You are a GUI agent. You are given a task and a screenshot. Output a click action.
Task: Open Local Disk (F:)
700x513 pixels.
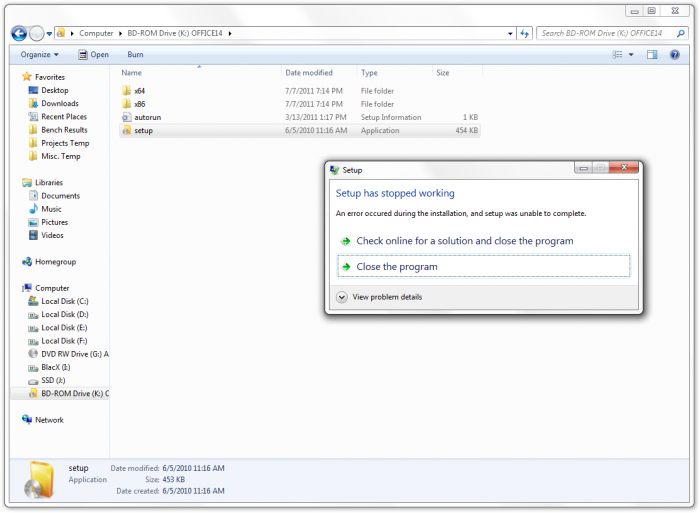64,341
